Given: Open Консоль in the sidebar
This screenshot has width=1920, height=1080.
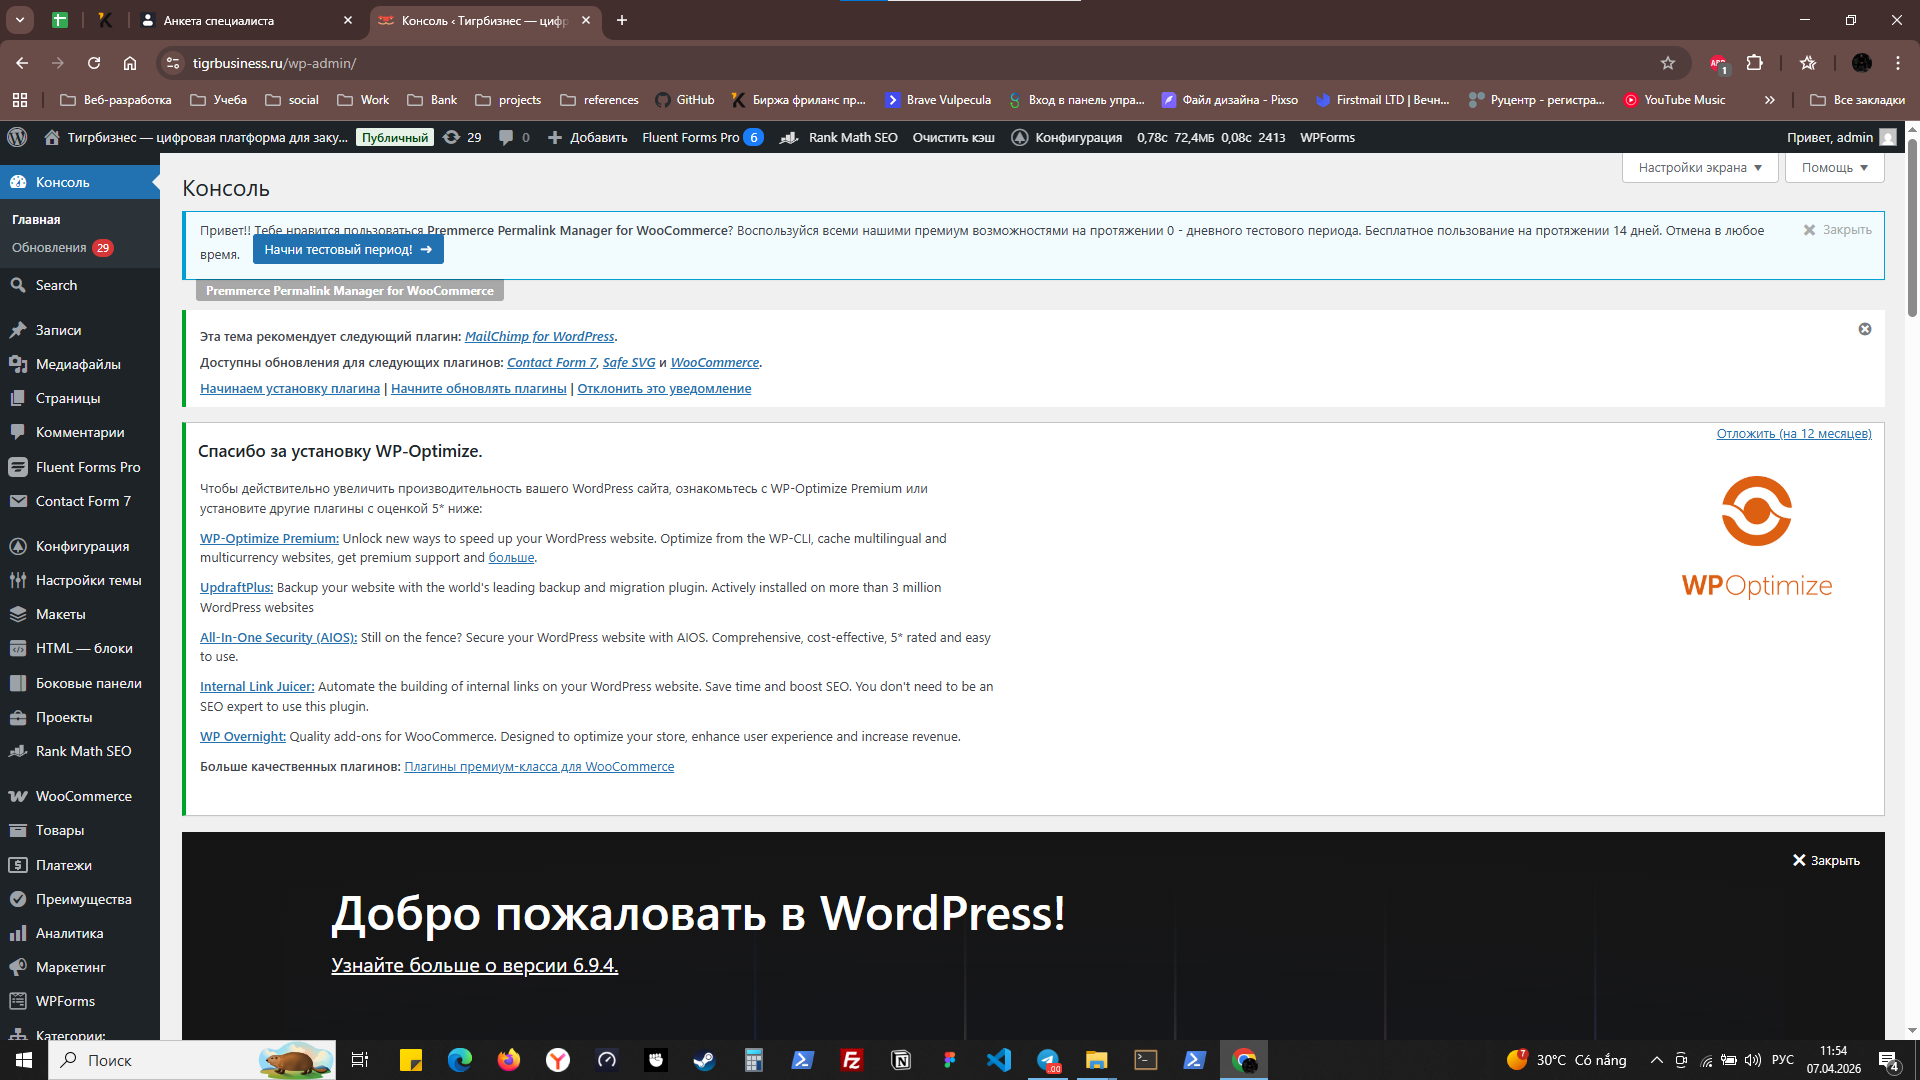Looking at the screenshot, I should [x=80, y=182].
